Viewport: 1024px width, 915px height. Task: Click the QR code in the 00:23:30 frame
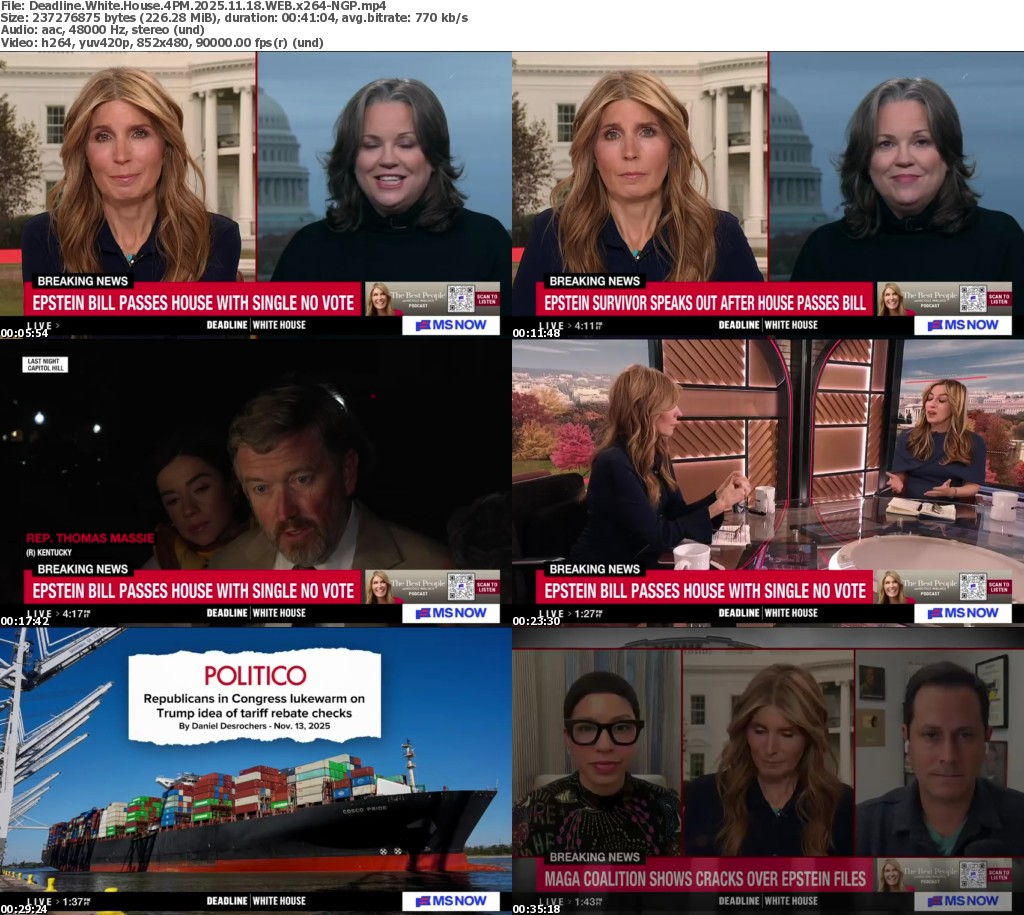click(x=972, y=586)
